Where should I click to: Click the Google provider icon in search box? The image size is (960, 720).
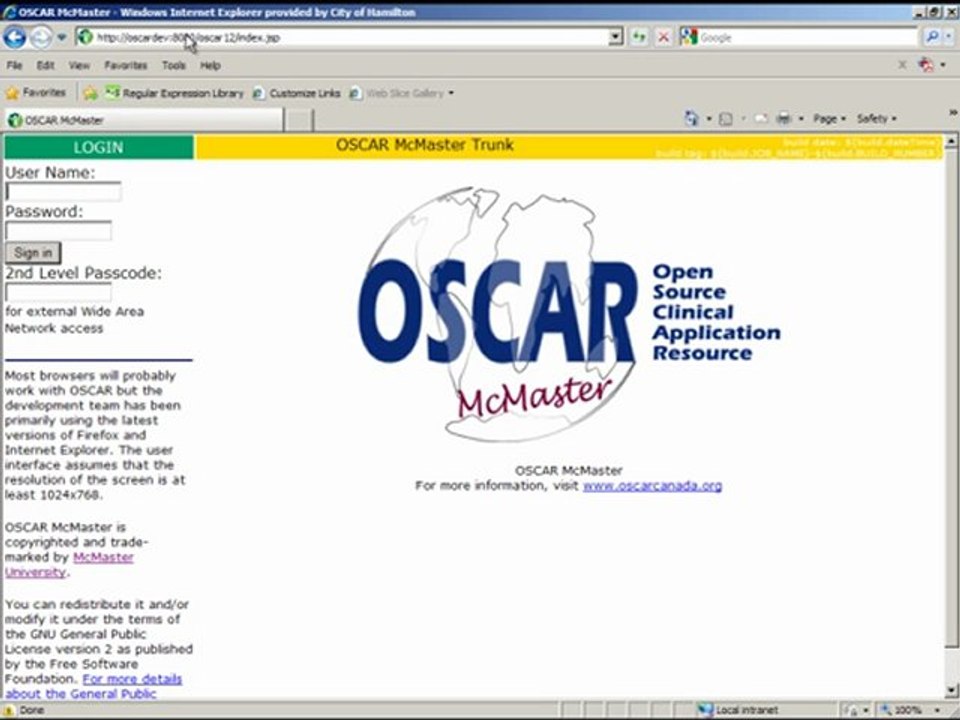689,37
